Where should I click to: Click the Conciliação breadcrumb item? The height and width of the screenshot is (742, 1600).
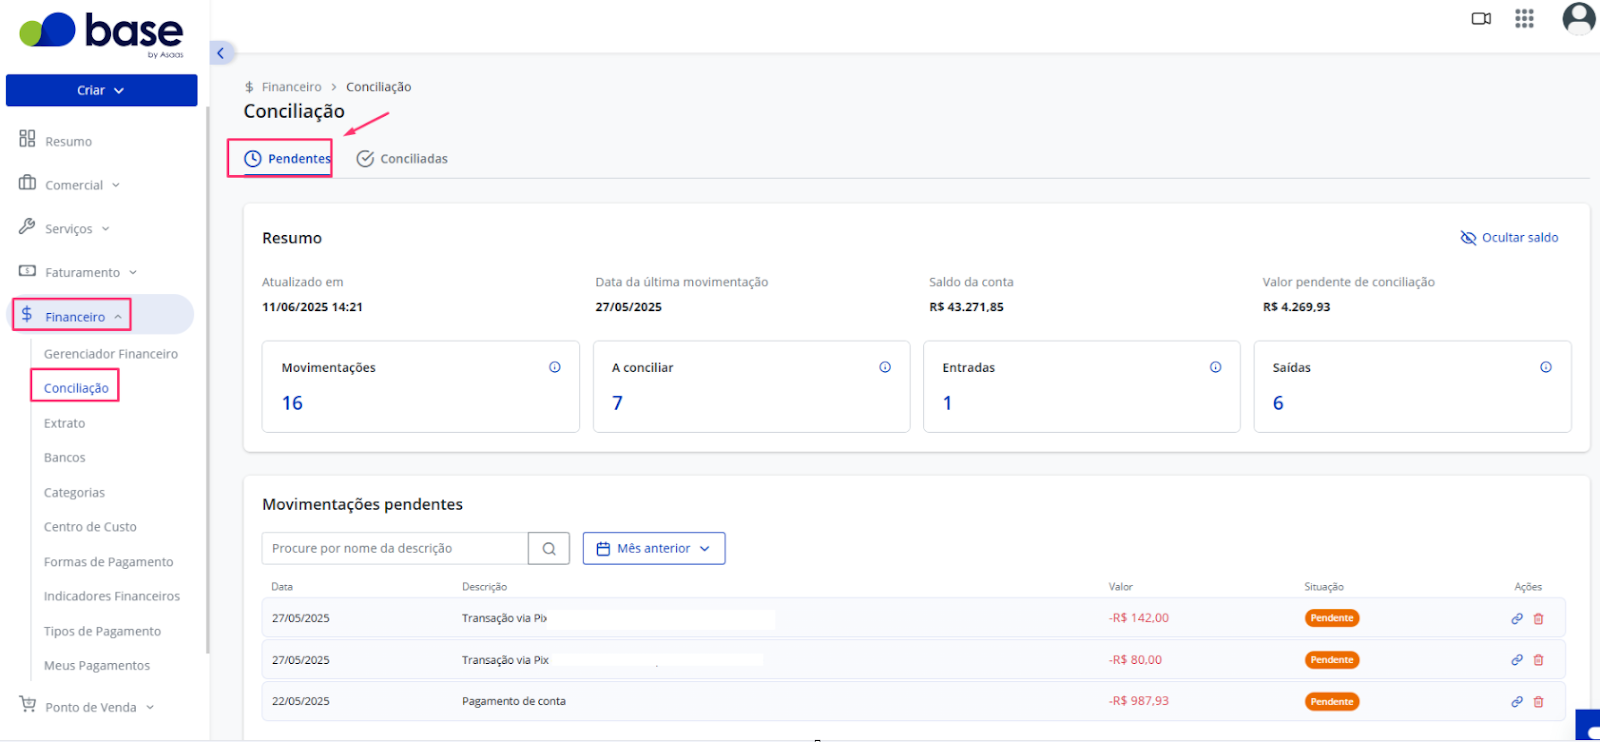click(378, 87)
